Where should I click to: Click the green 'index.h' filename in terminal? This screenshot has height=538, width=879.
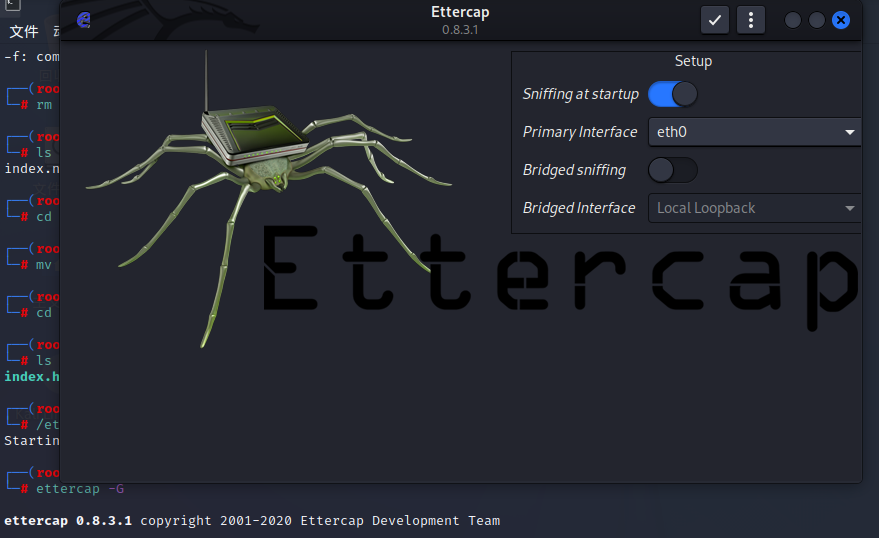tap(31, 377)
